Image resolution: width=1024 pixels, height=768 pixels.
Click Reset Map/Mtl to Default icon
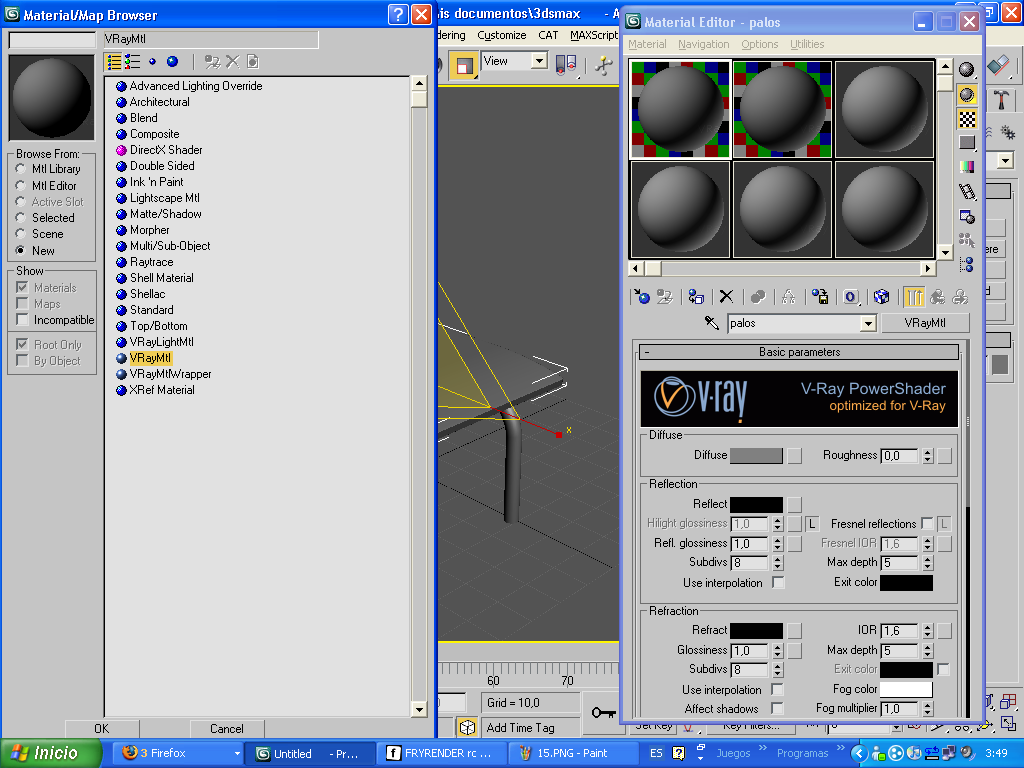(x=726, y=297)
